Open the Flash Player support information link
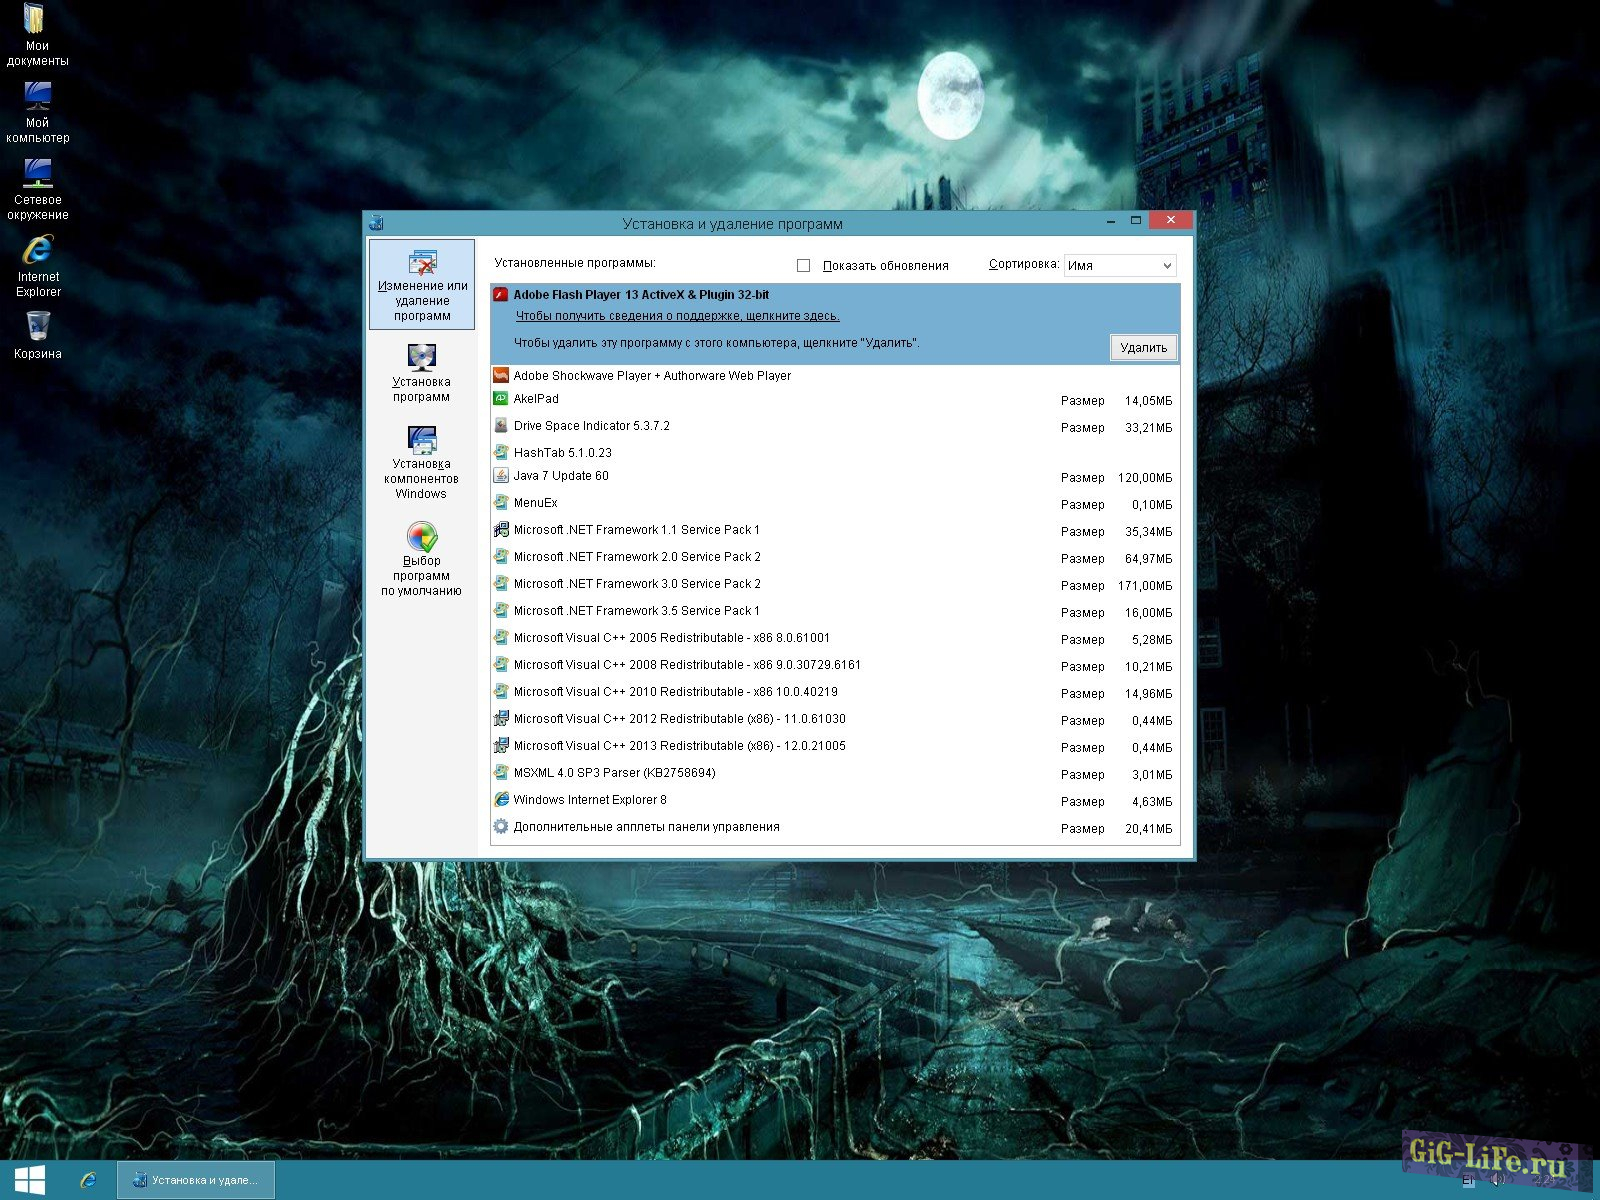 tap(677, 316)
